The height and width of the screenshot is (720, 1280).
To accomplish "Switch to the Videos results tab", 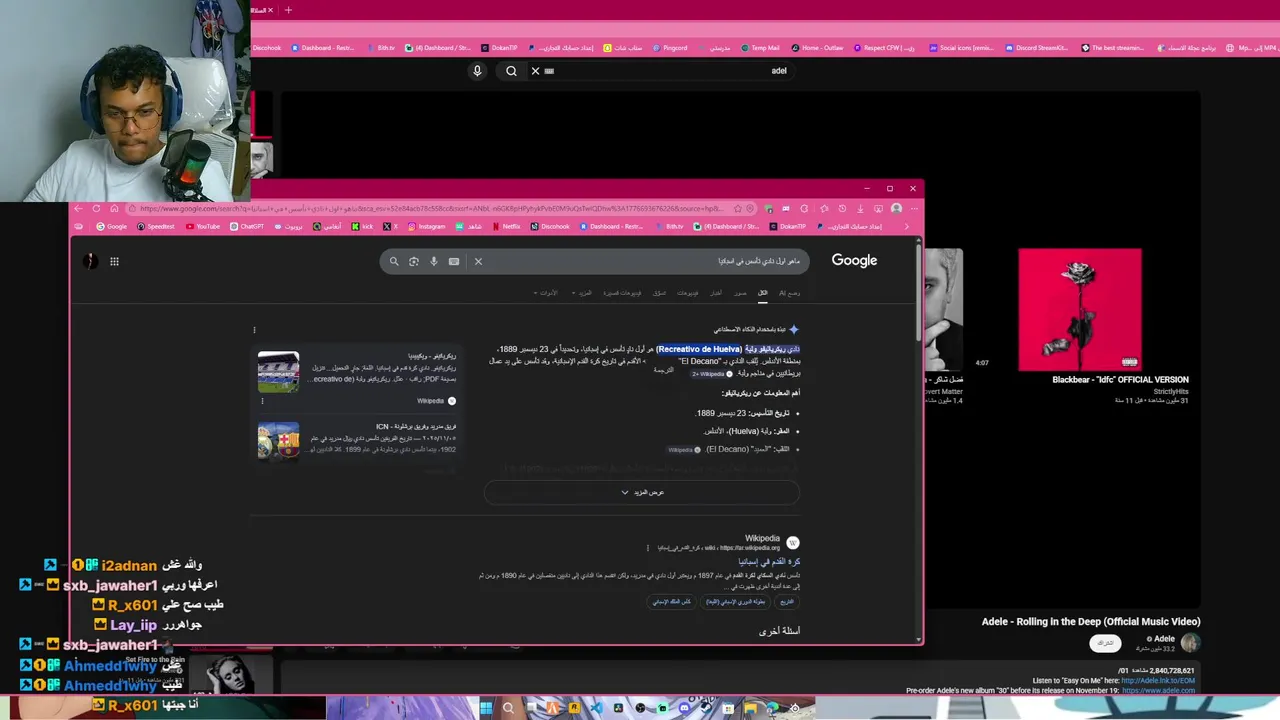I will (688, 293).
